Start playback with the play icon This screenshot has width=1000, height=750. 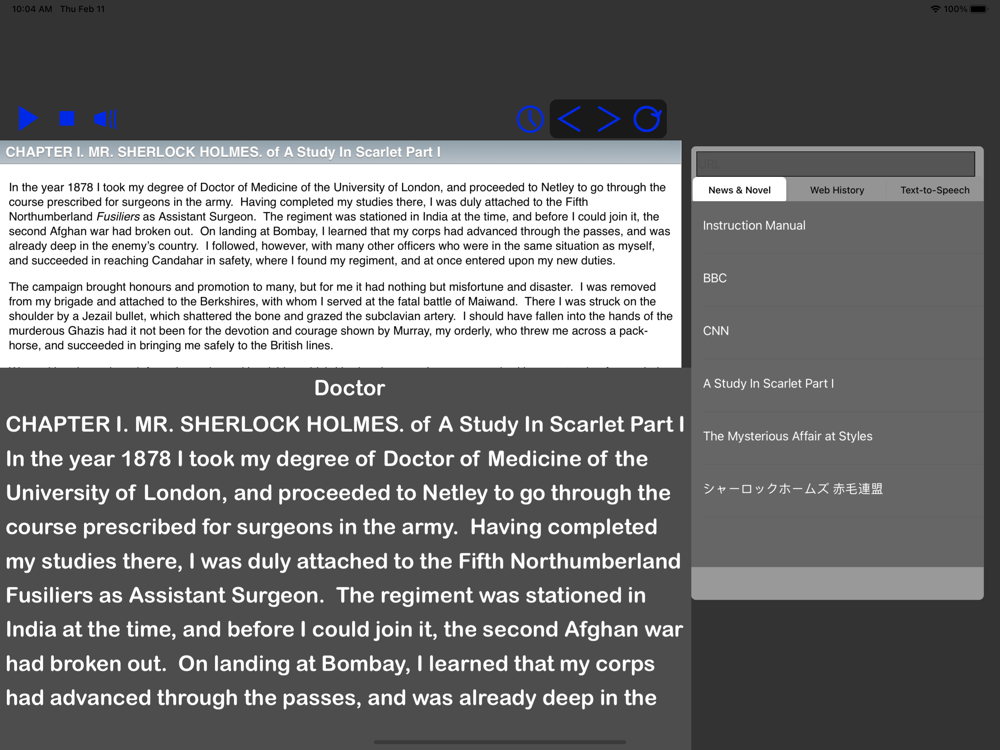pos(28,119)
